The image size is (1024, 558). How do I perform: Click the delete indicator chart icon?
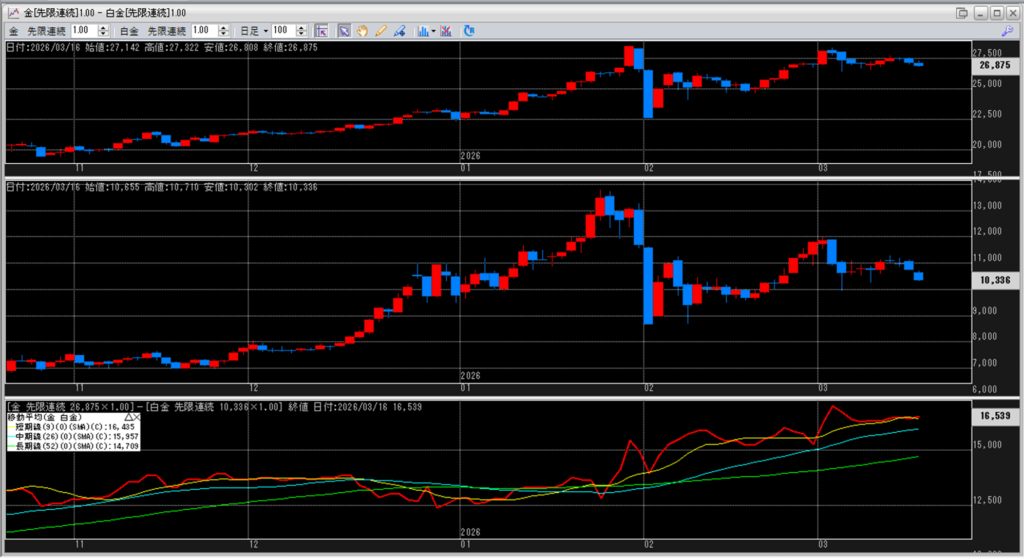pos(447,31)
